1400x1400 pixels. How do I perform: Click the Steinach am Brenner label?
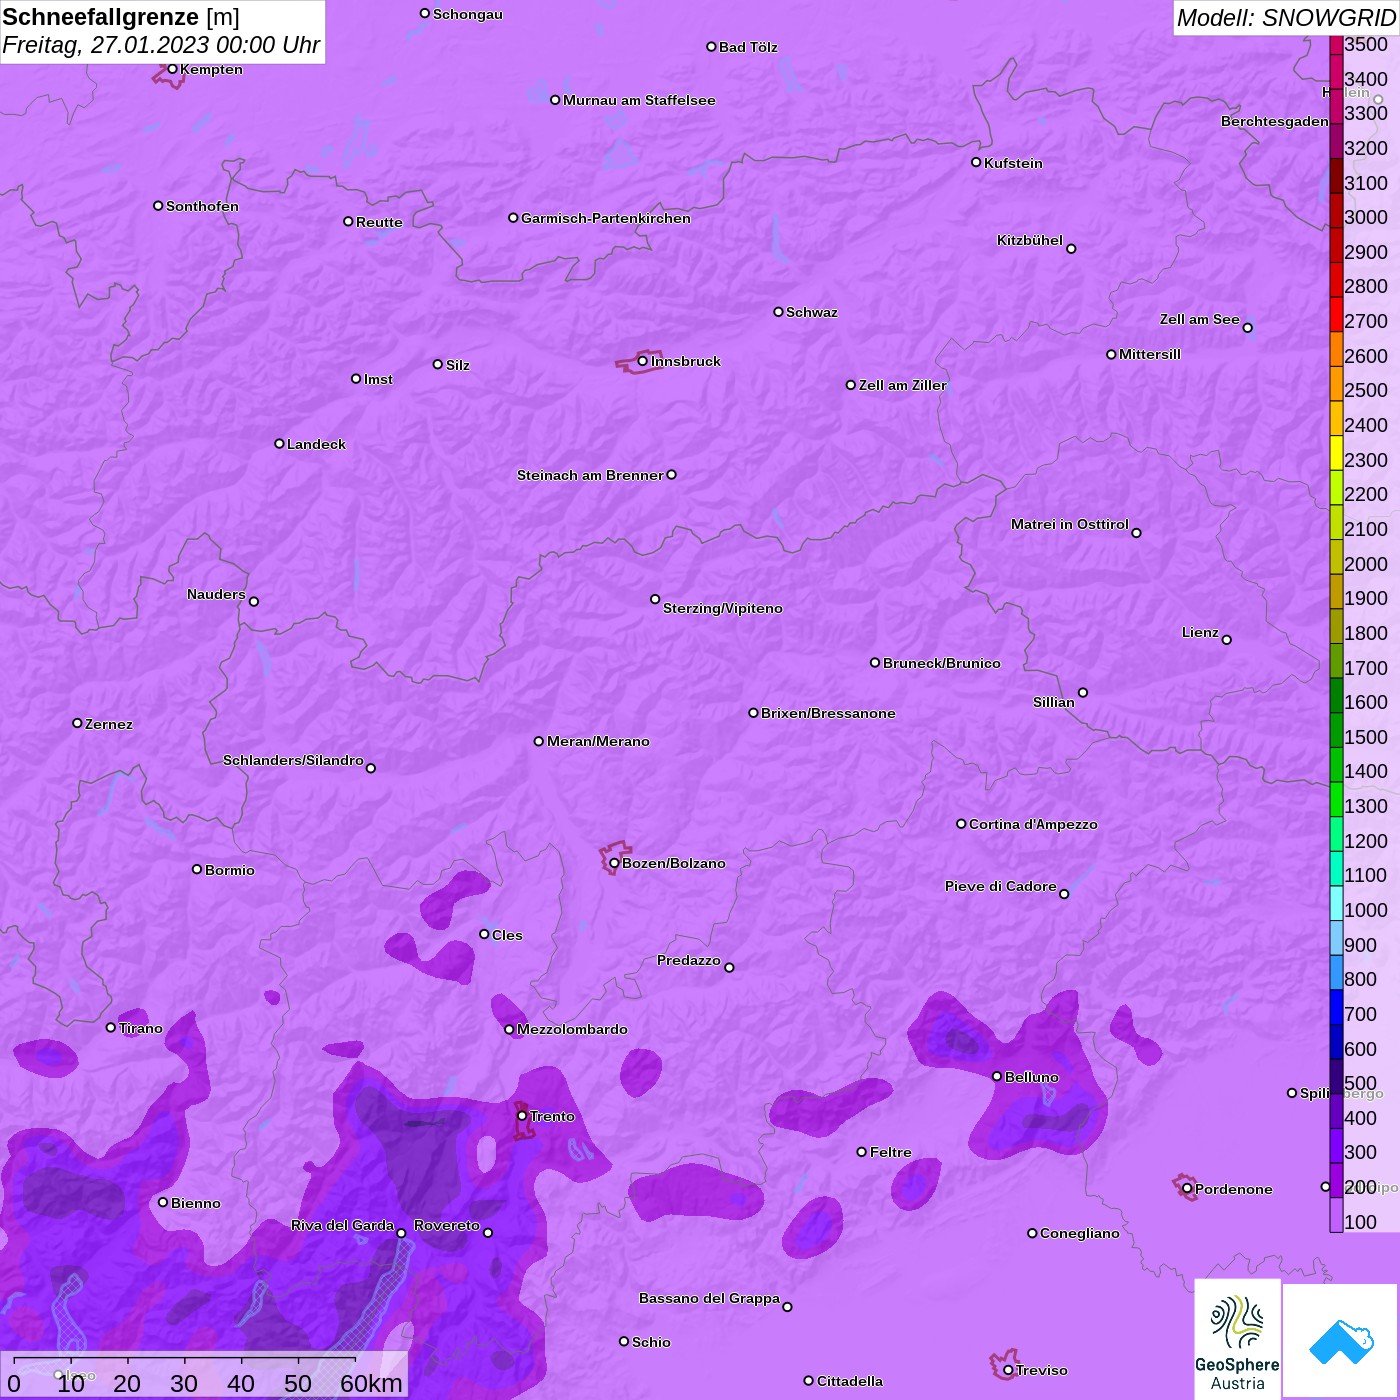click(590, 475)
